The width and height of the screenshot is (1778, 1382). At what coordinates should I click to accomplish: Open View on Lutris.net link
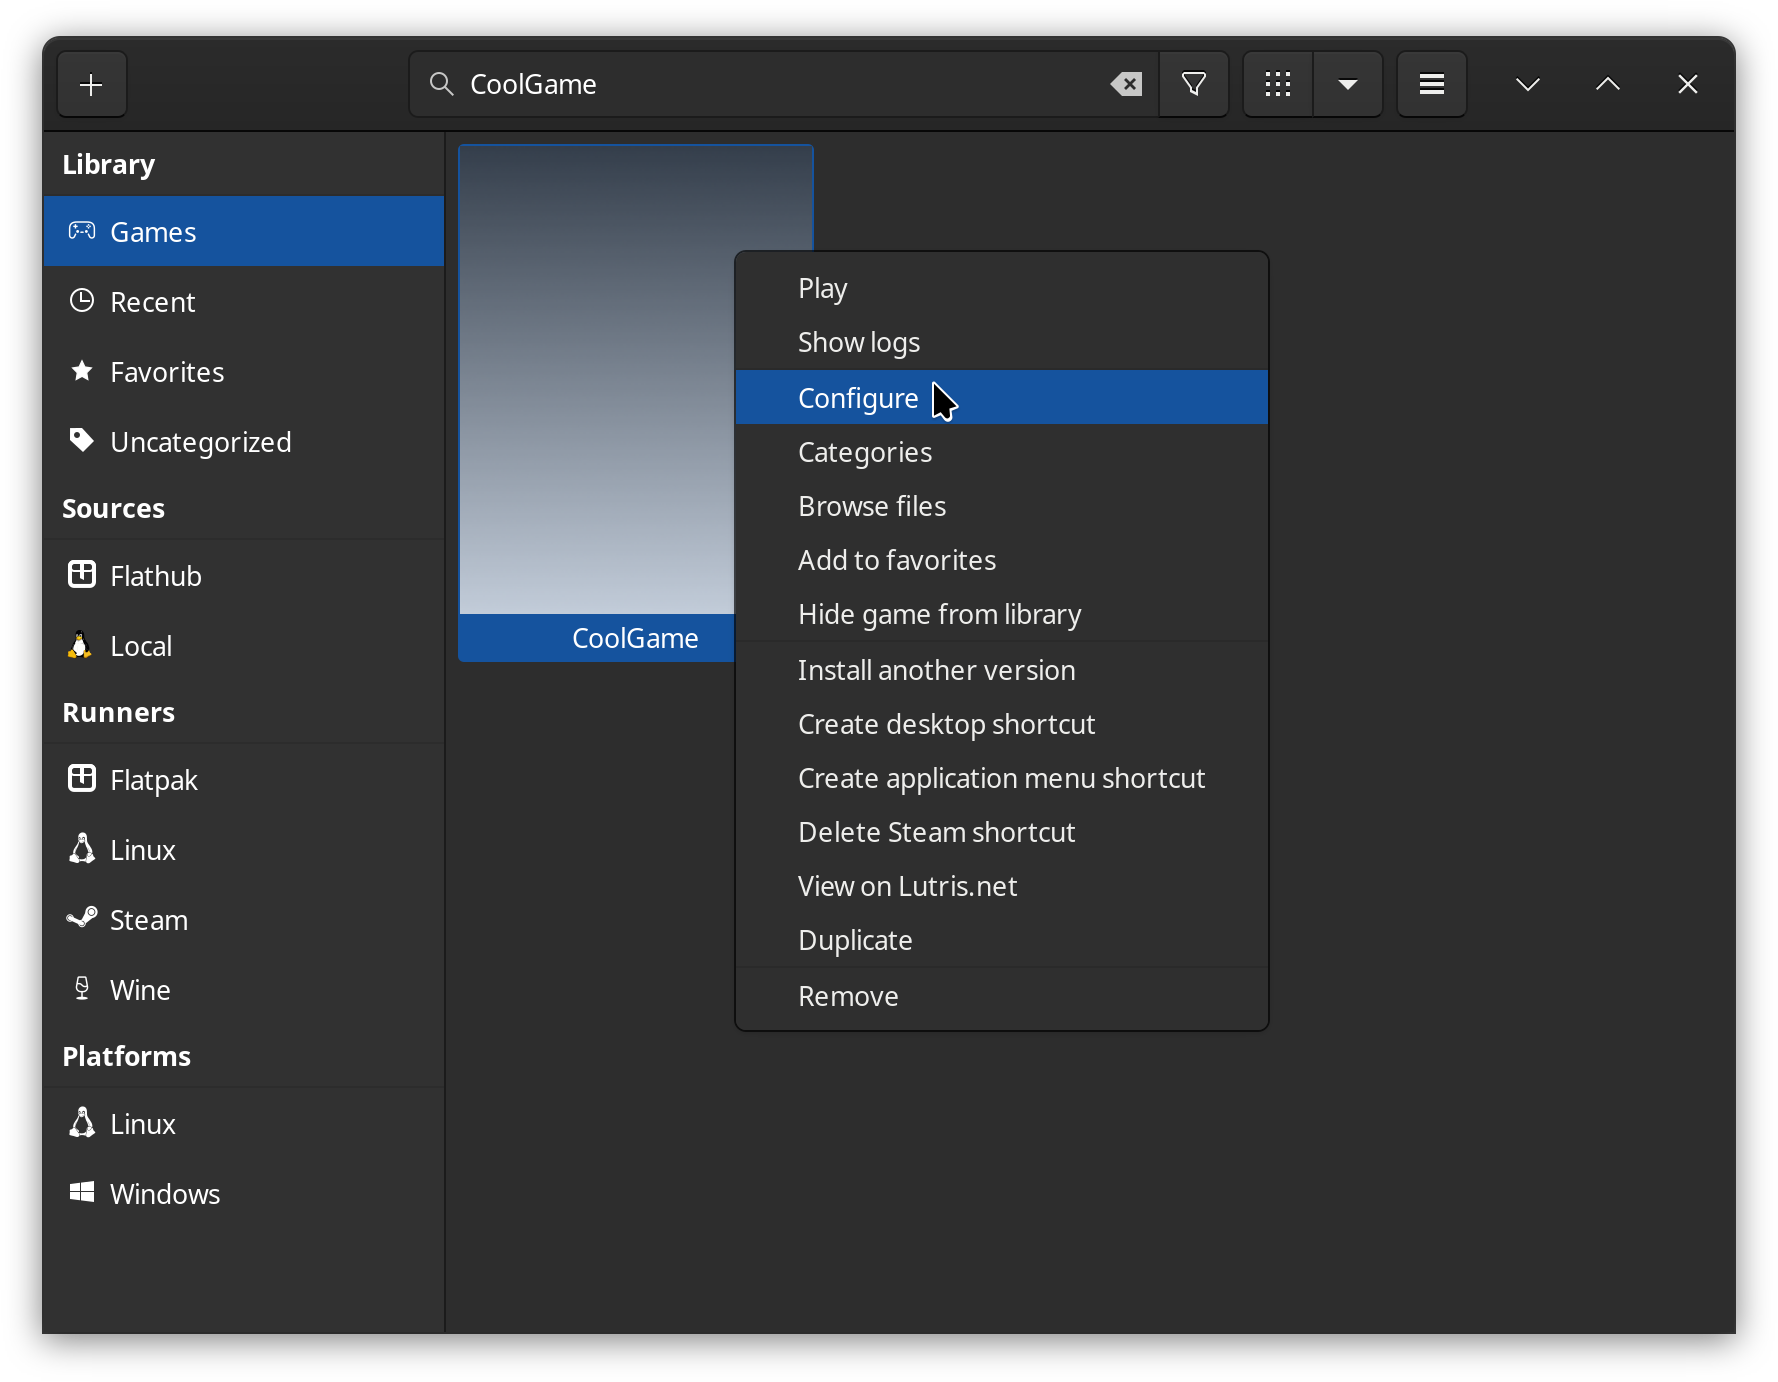click(907, 886)
